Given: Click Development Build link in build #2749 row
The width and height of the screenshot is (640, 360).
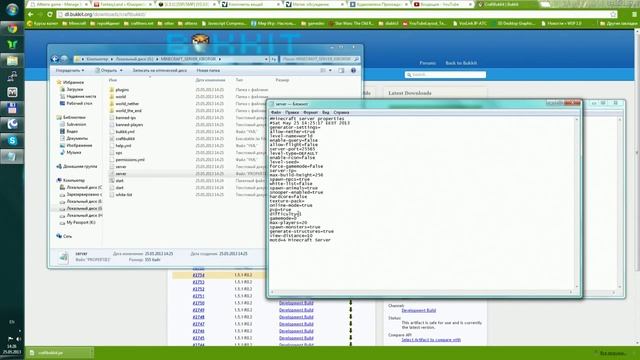Looking at the screenshot, I should [x=296, y=310].
